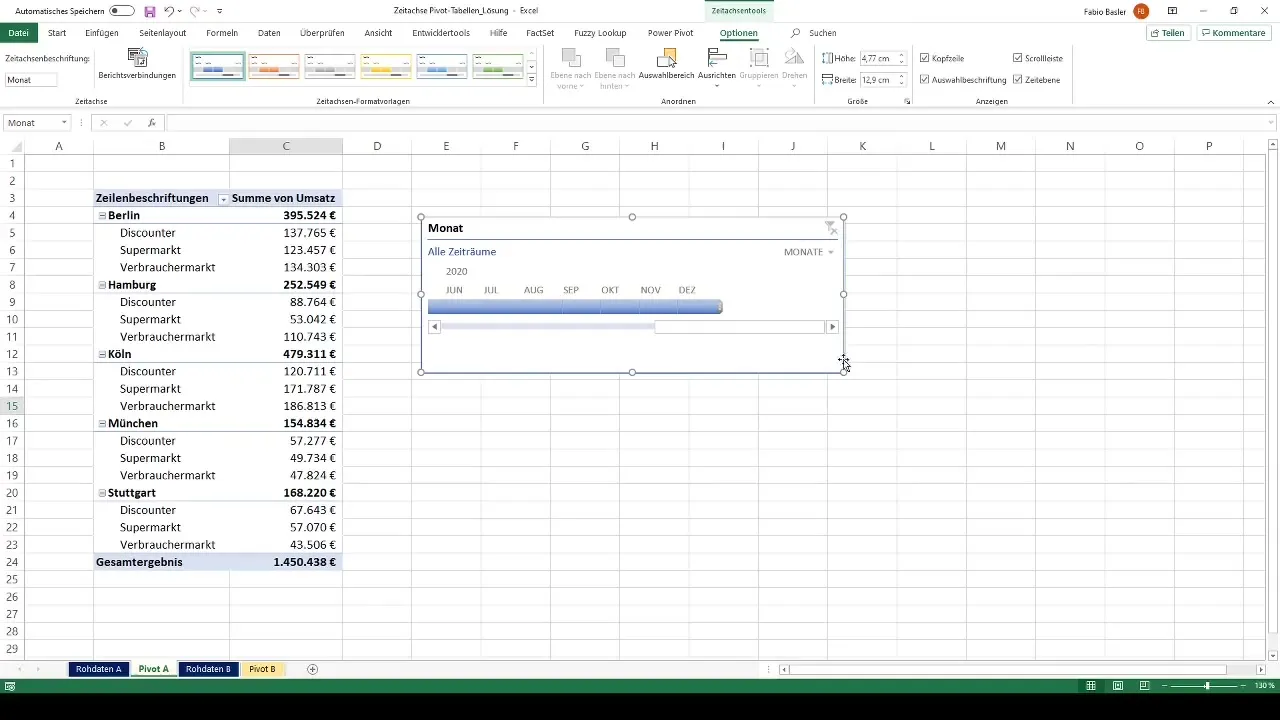Click the Undo arrow icon
This screenshot has width=1280, height=720.
(x=169, y=11)
